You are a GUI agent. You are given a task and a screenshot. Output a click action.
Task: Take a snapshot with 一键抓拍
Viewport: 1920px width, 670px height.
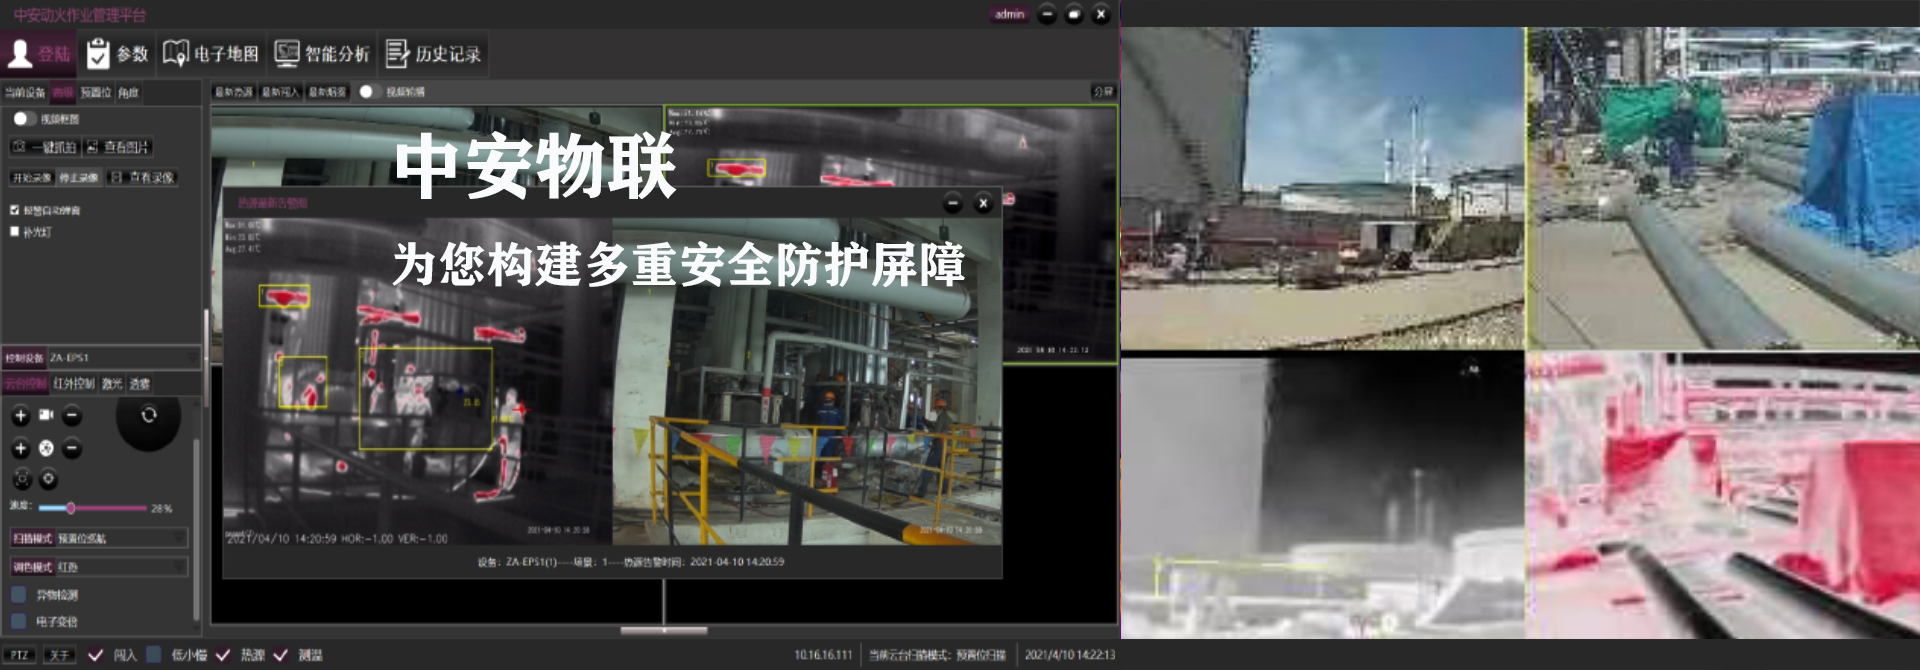point(44,147)
